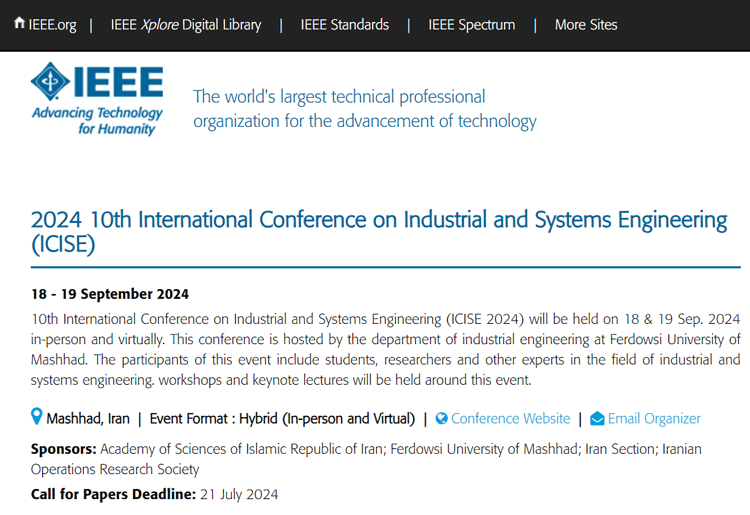
Task: Click the IEEE wordmark text in logo
Action: [119, 82]
